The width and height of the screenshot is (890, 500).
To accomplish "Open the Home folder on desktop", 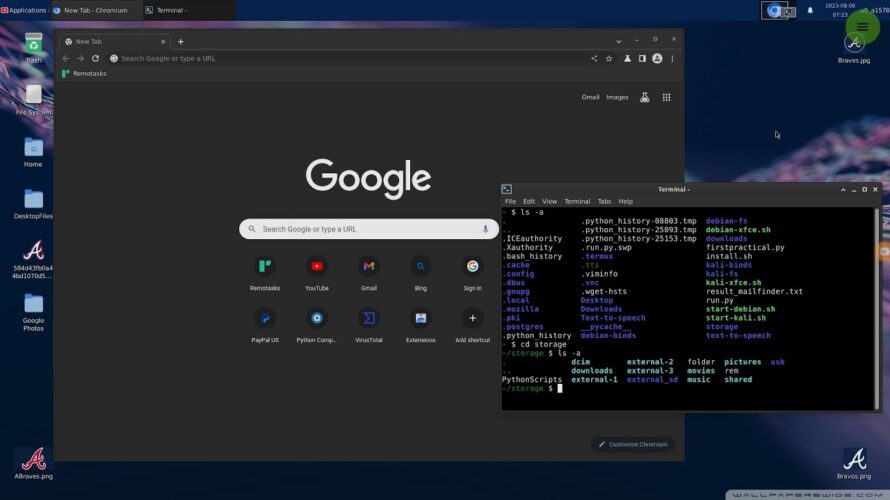I will coord(33,149).
